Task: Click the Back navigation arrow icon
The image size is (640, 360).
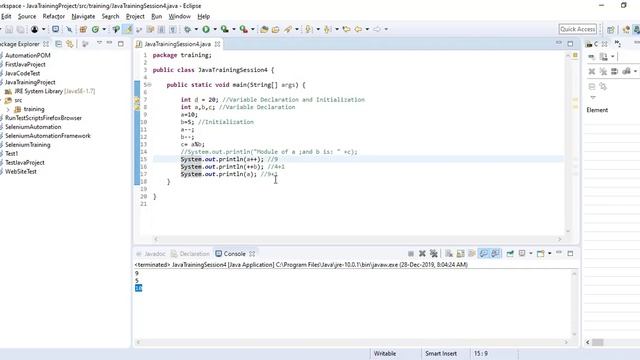Action: (x=358, y=29)
